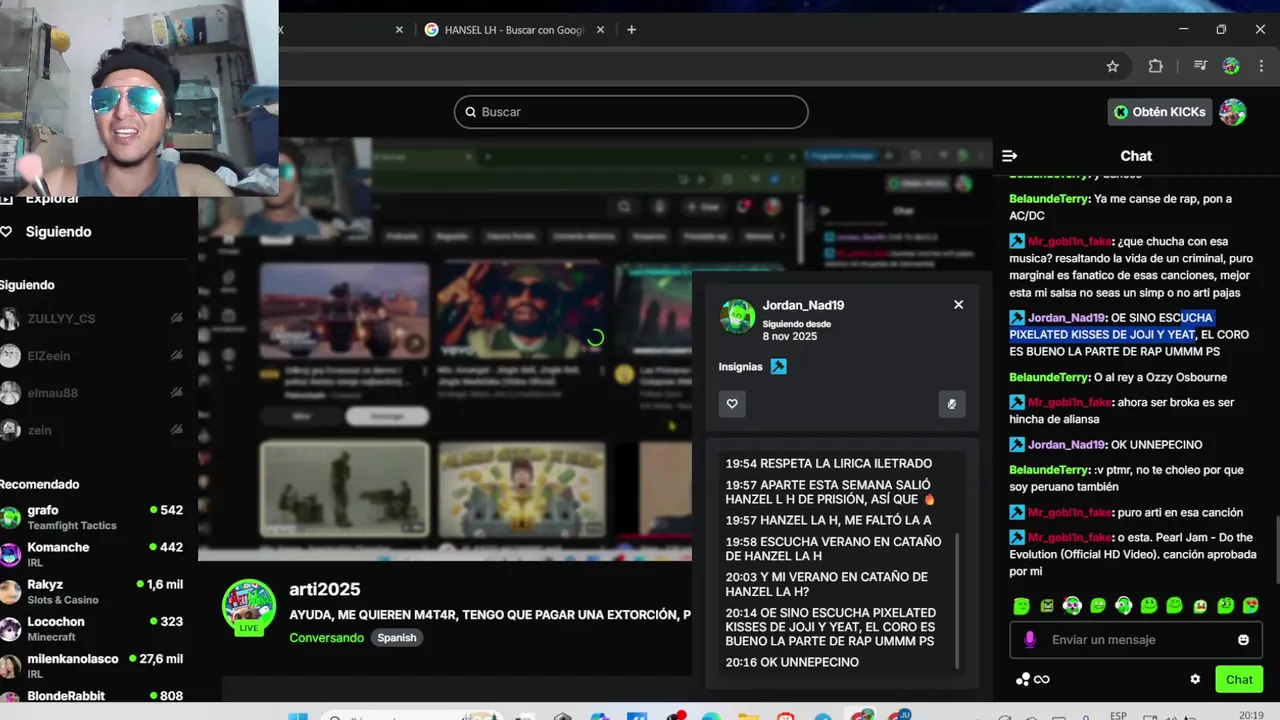This screenshot has width=1280, height=720.
Task: Click Mr_gobl1n_fake on ahora ser broka message
Action: [x=1069, y=402]
